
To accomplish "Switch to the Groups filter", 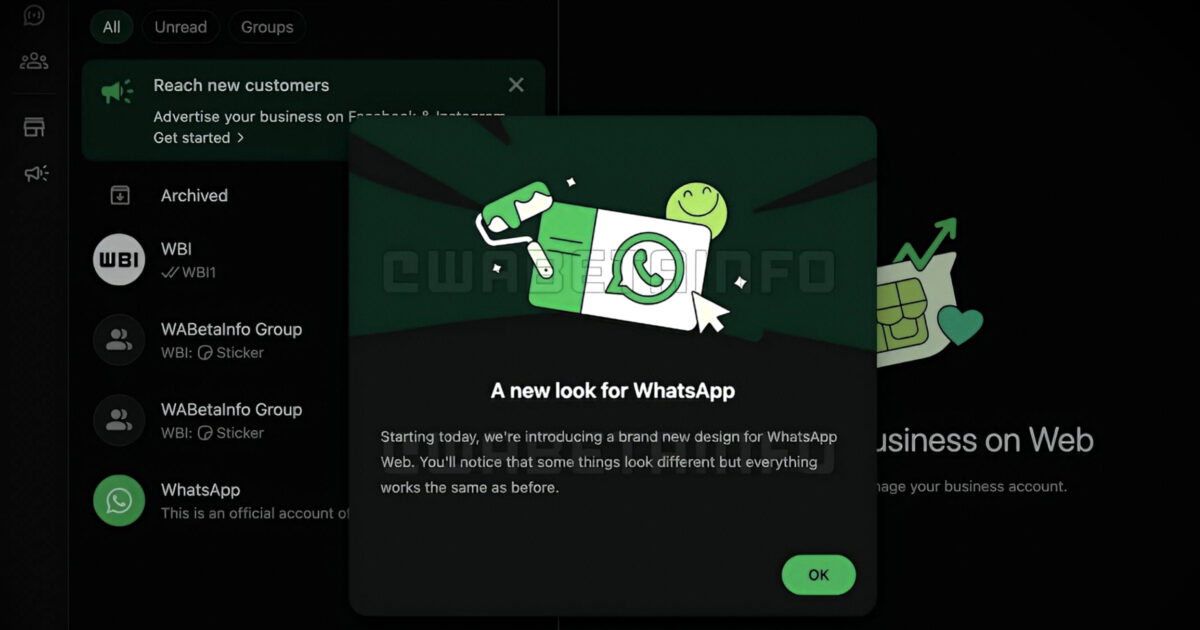I will [267, 27].
